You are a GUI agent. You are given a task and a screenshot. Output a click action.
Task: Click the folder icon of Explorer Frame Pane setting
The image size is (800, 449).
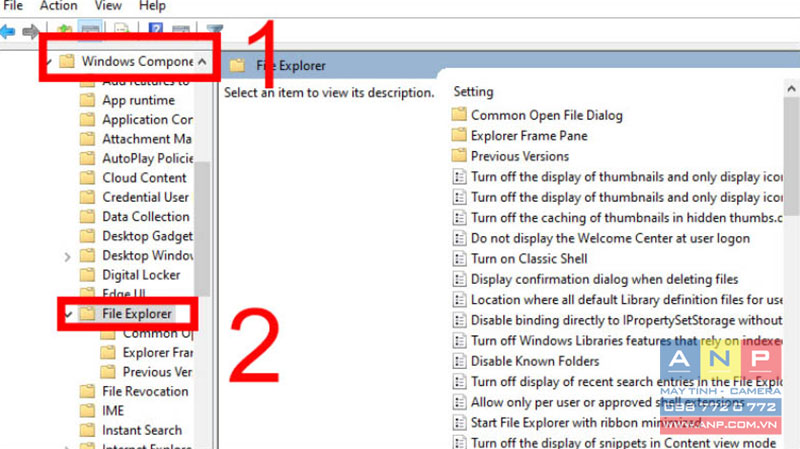(459, 135)
